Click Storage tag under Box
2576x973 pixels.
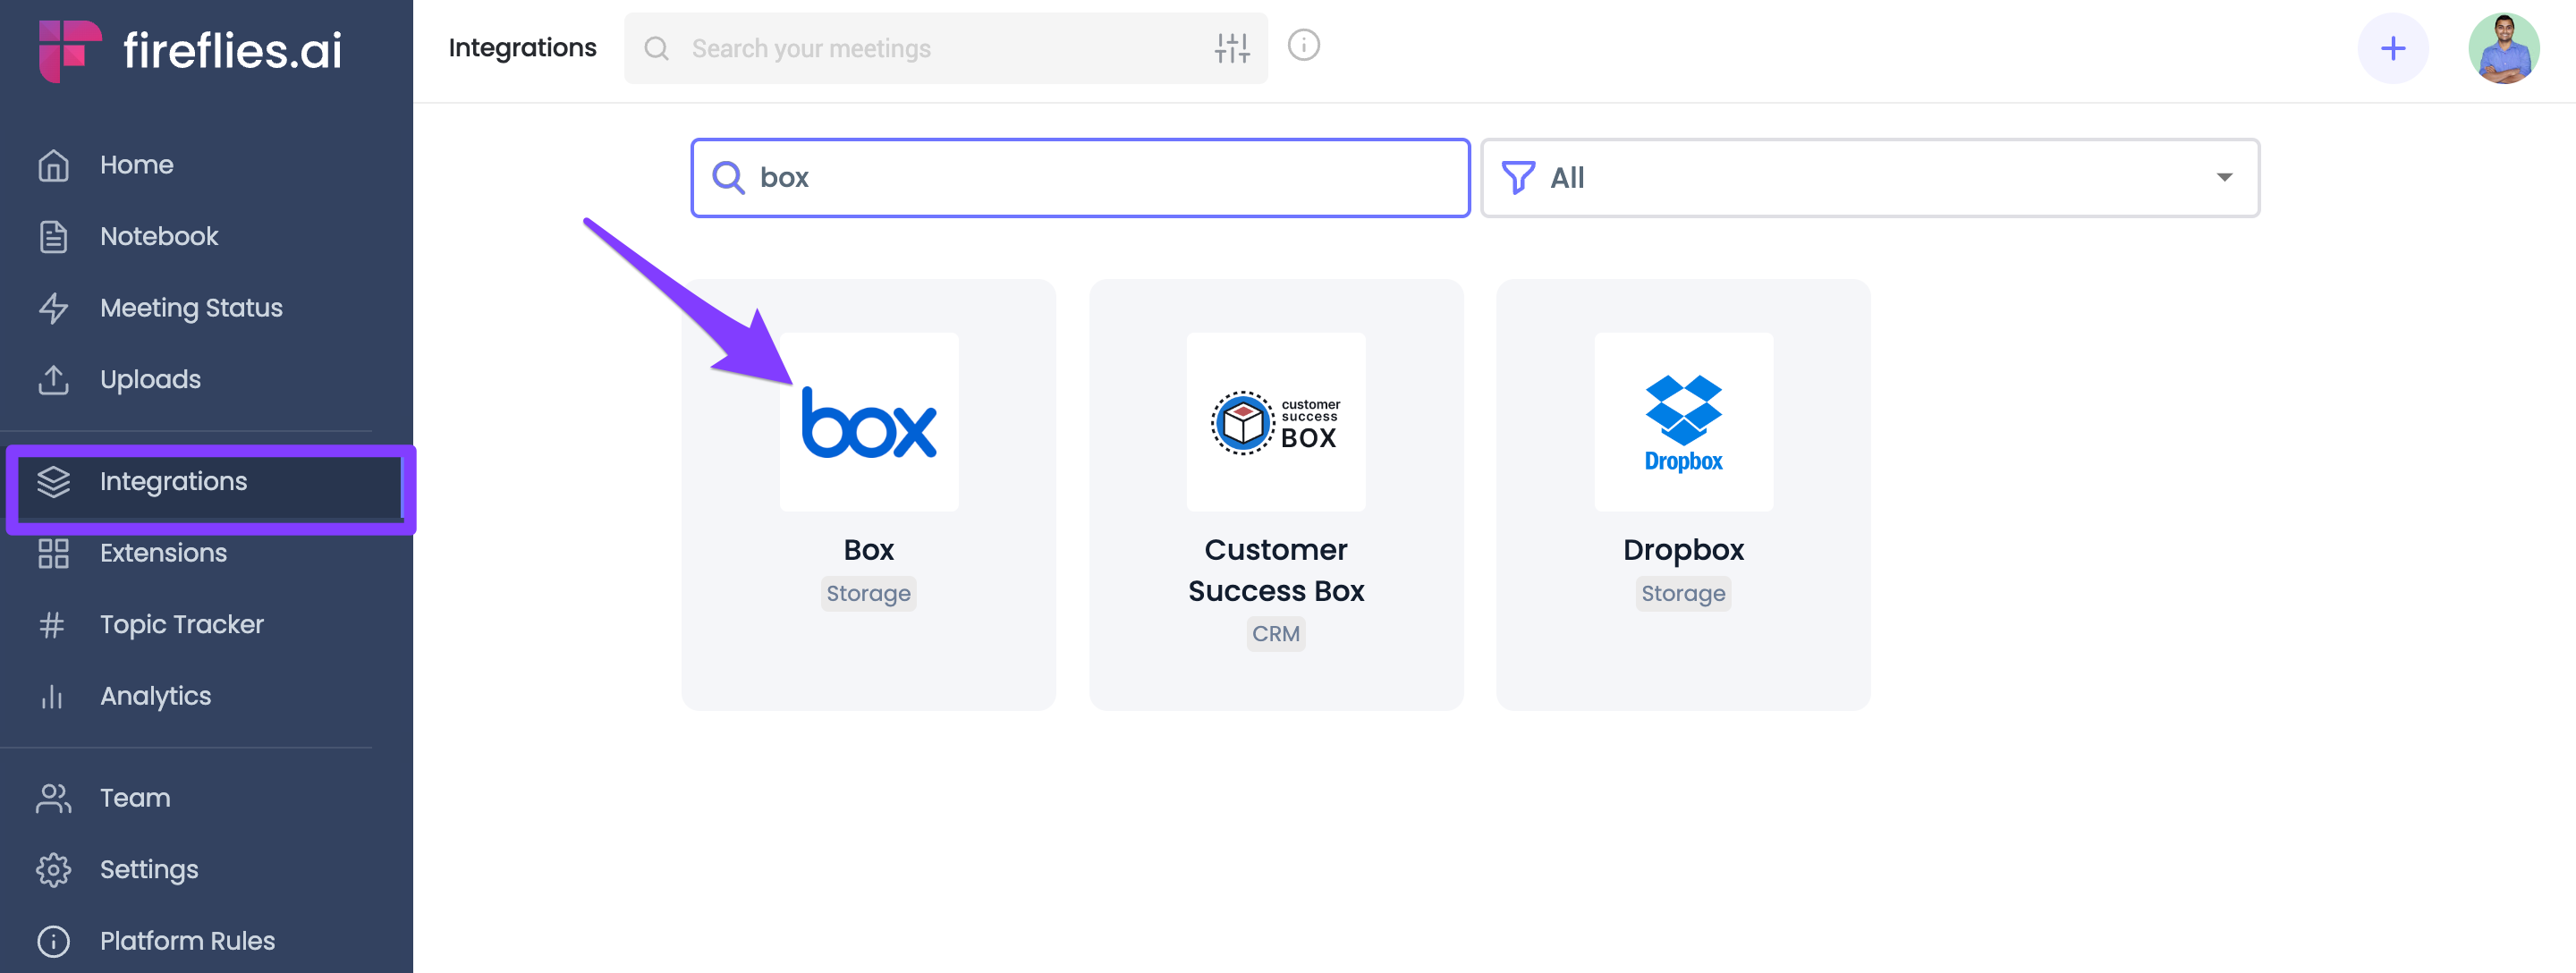point(869,594)
